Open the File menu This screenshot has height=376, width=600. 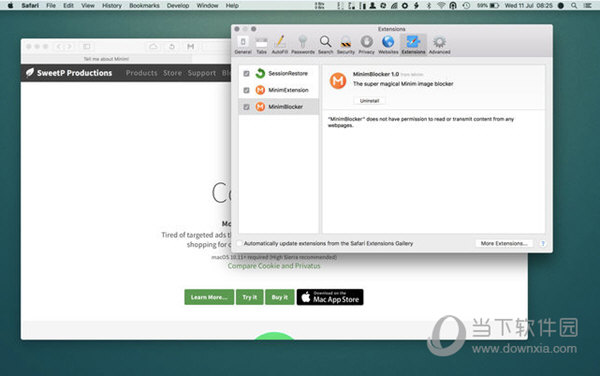51,5
